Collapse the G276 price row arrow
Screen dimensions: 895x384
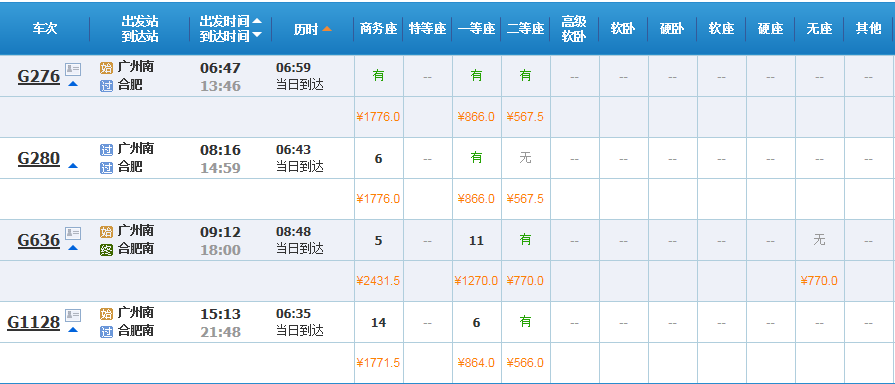pos(73,84)
